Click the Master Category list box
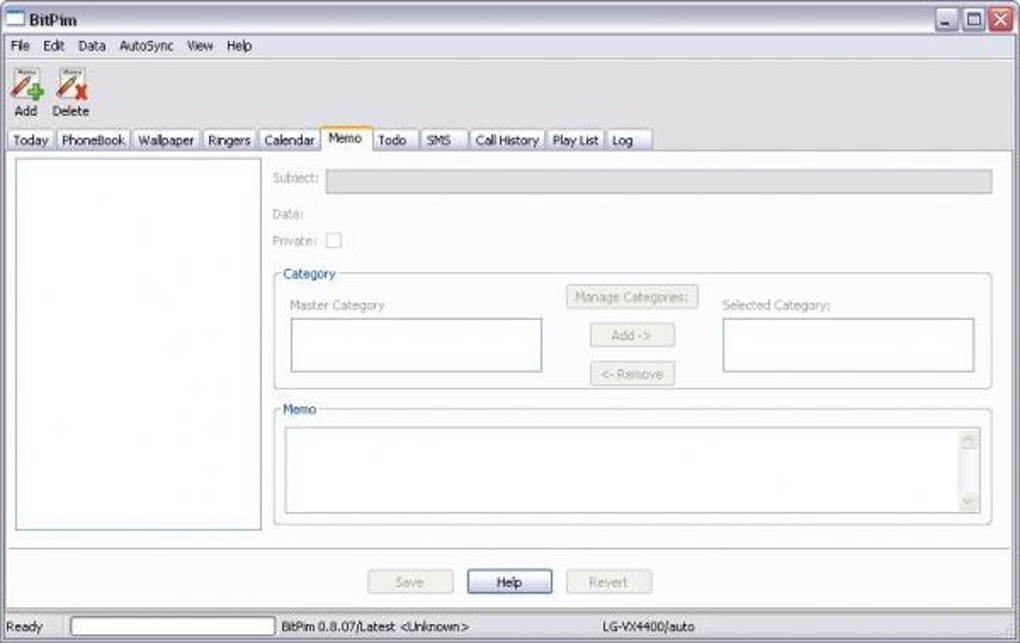Screen dimensions: 1020x643 (416, 345)
